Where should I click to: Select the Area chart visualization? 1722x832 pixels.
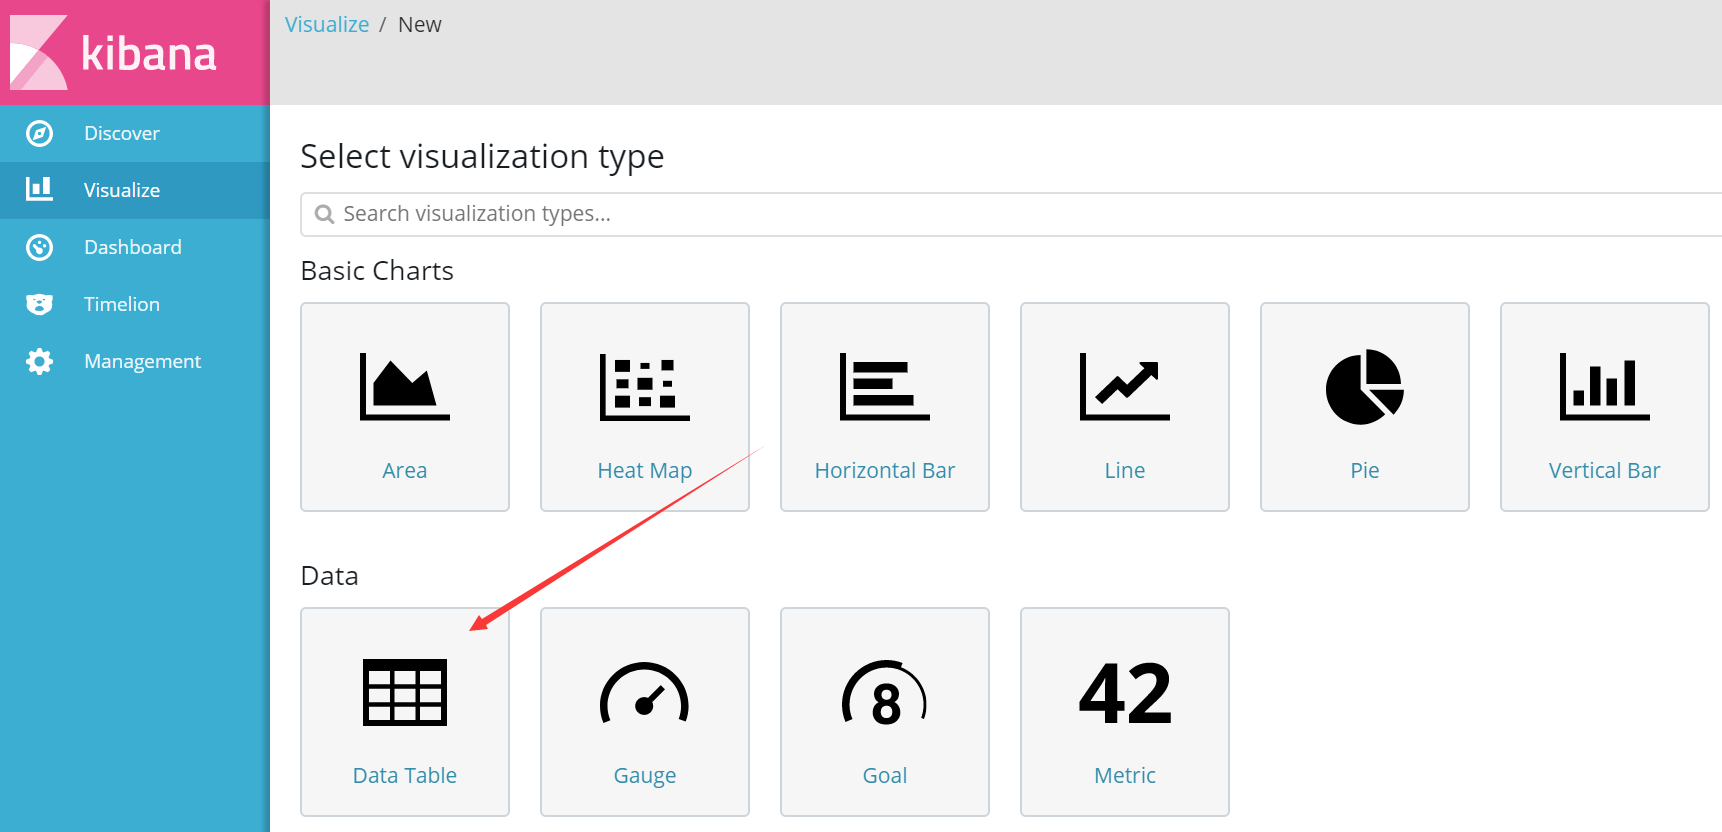pos(404,406)
